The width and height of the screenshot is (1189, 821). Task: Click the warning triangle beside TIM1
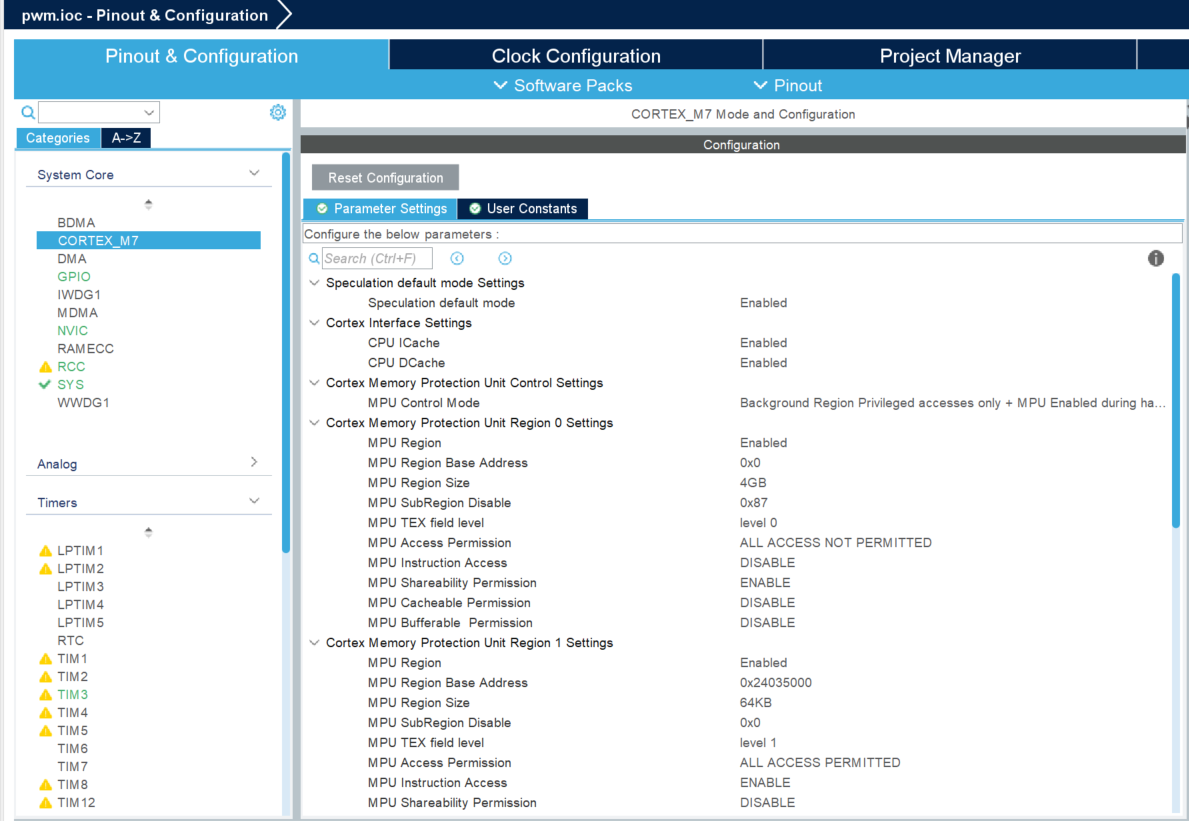(x=44, y=658)
